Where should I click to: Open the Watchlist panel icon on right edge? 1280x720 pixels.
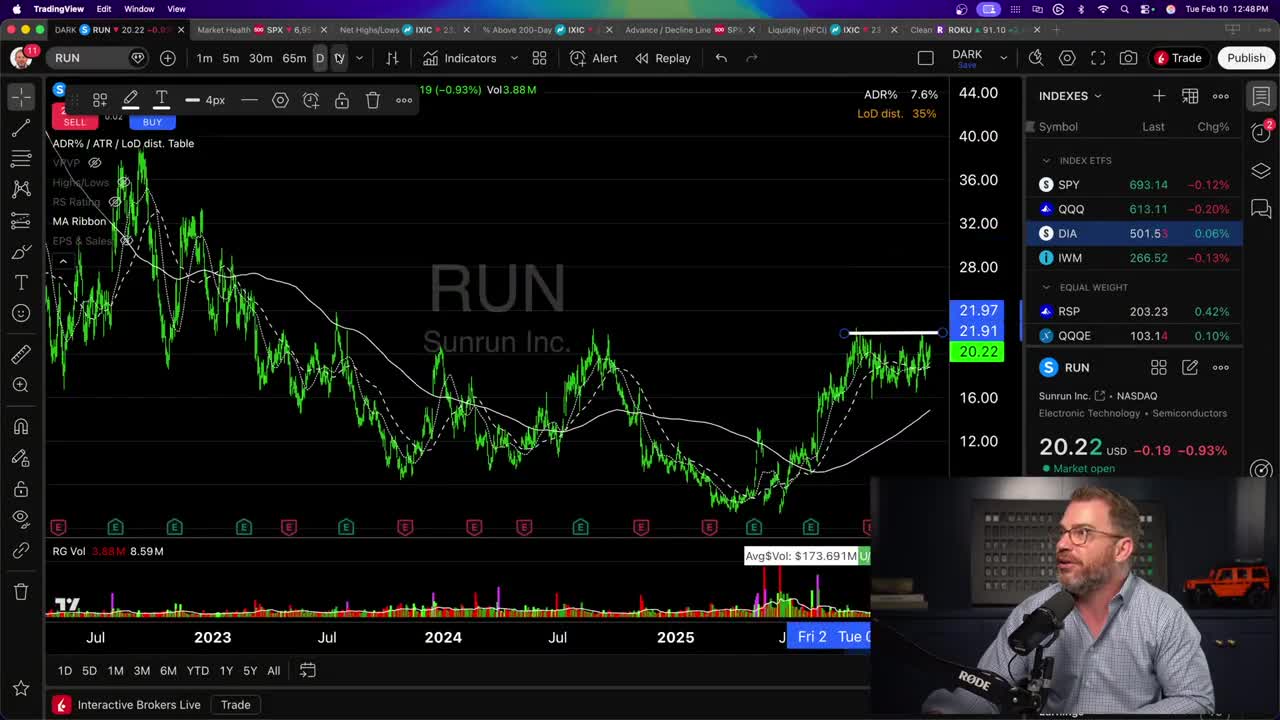pos(1261,96)
